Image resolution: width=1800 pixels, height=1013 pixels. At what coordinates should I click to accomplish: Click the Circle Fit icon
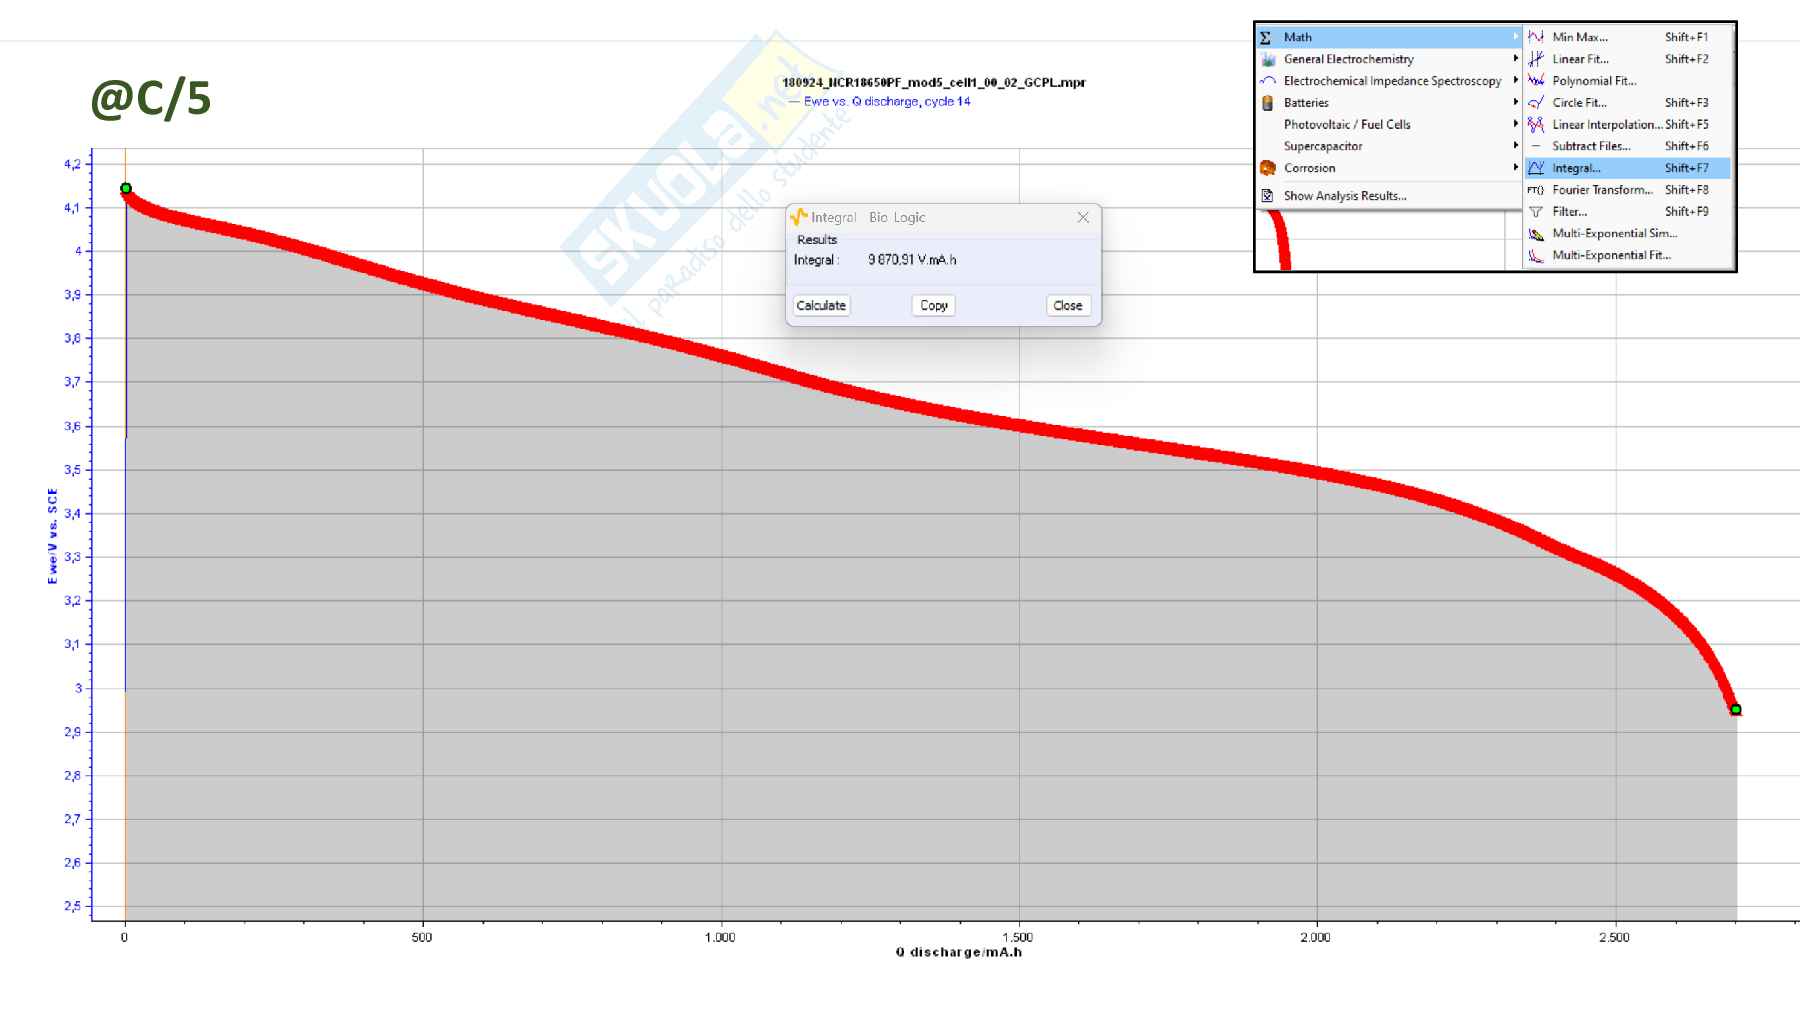tap(1536, 103)
